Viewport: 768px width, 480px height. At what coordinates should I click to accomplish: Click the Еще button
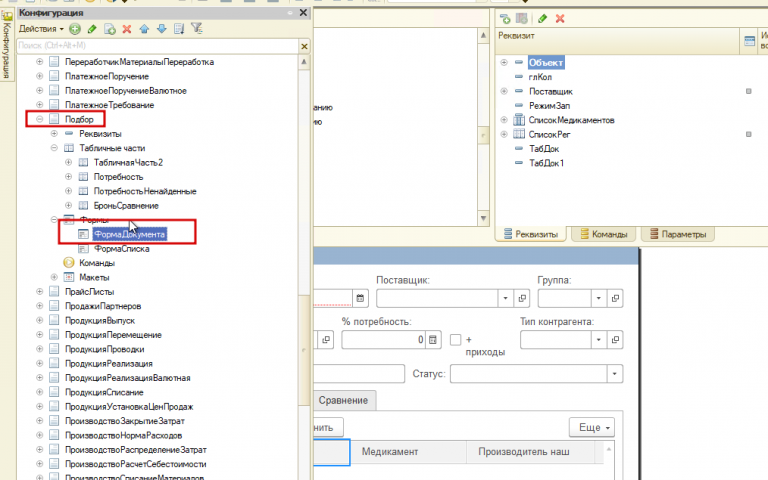point(592,428)
